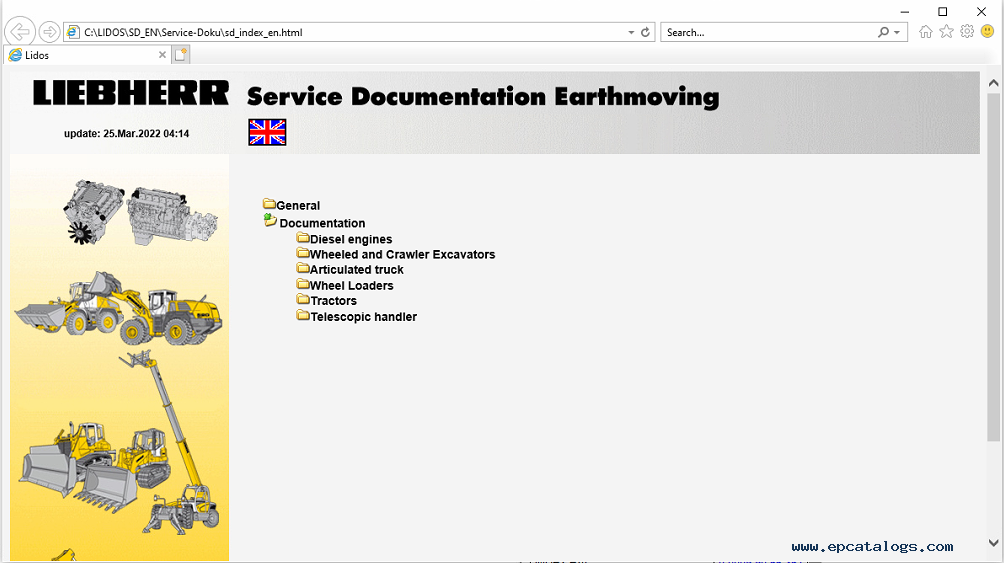Close the Lidos tab
The height and width of the screenshot is (563, 1004).
click(162, 55)
